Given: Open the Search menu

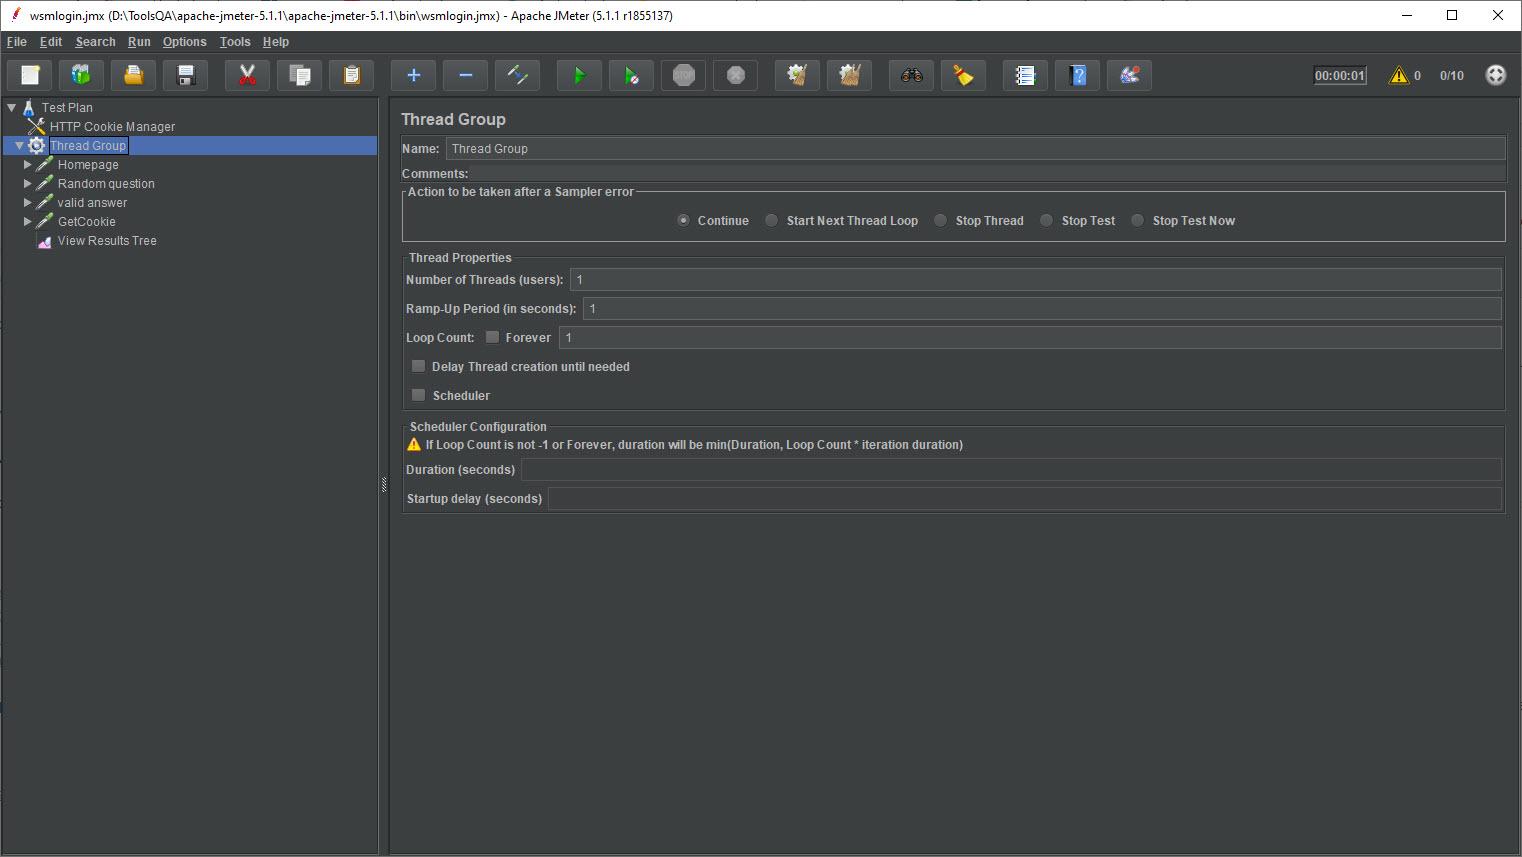Looking at the screenshot, I should [x=95, y=42].
